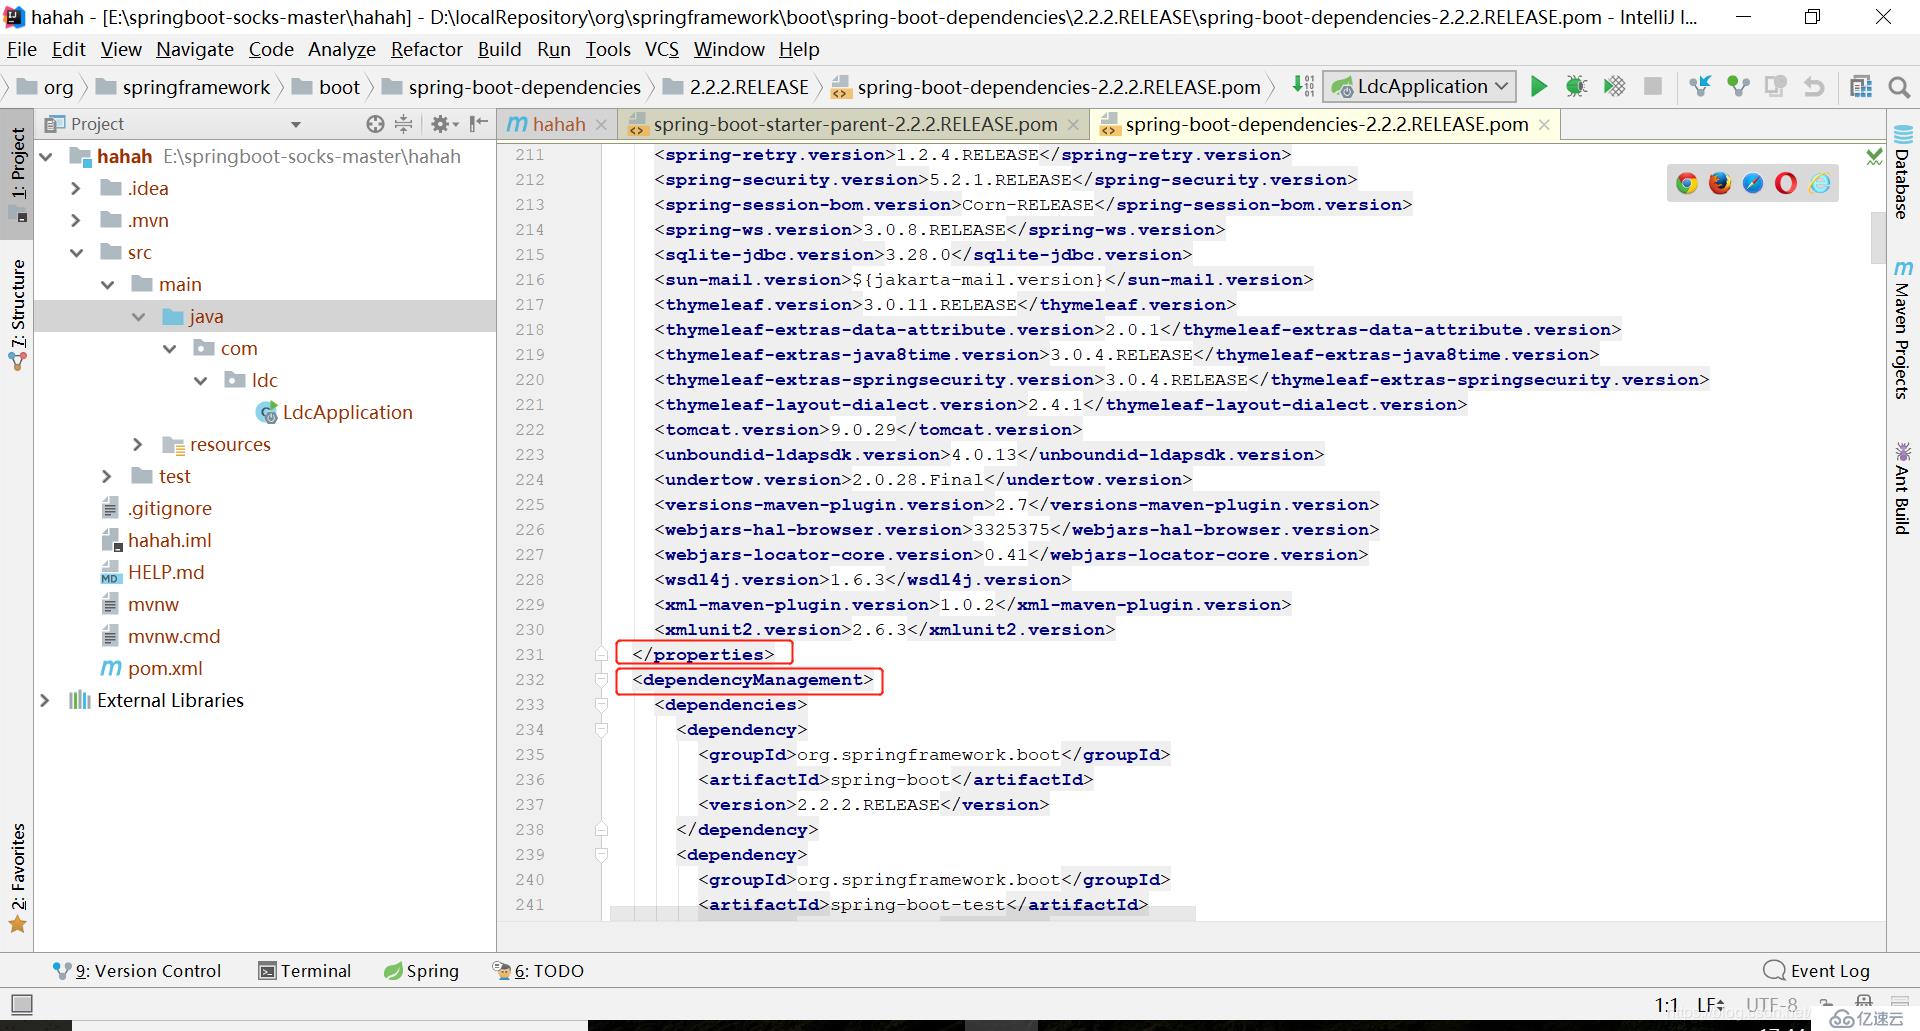This screenshot has width=1920, height=1031.
Task: Open the VCS menu
Action: coord(662,49)
